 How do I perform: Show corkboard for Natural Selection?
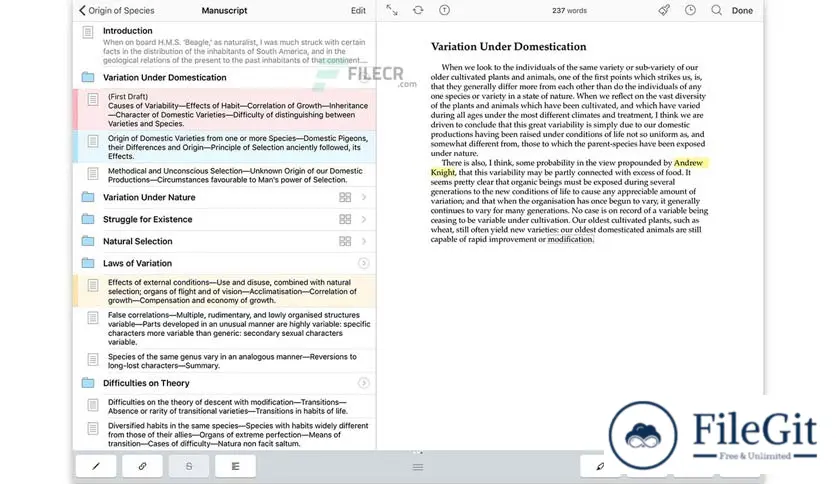[345, 241]
